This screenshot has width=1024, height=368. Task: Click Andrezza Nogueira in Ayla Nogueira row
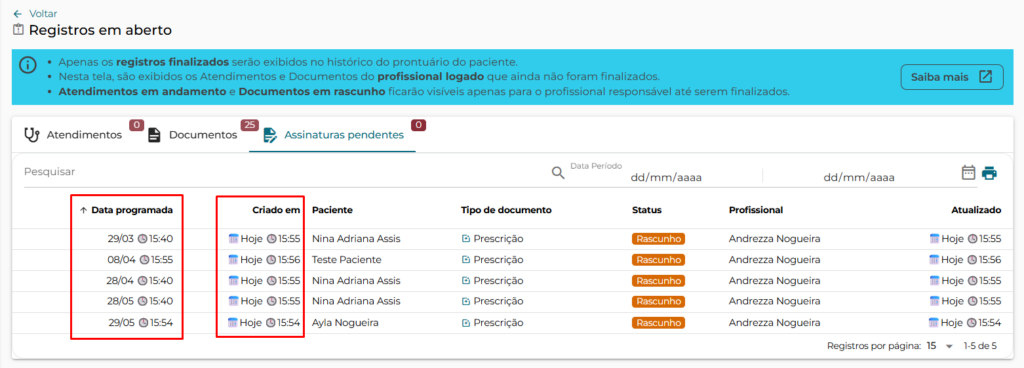click(774, 322)
